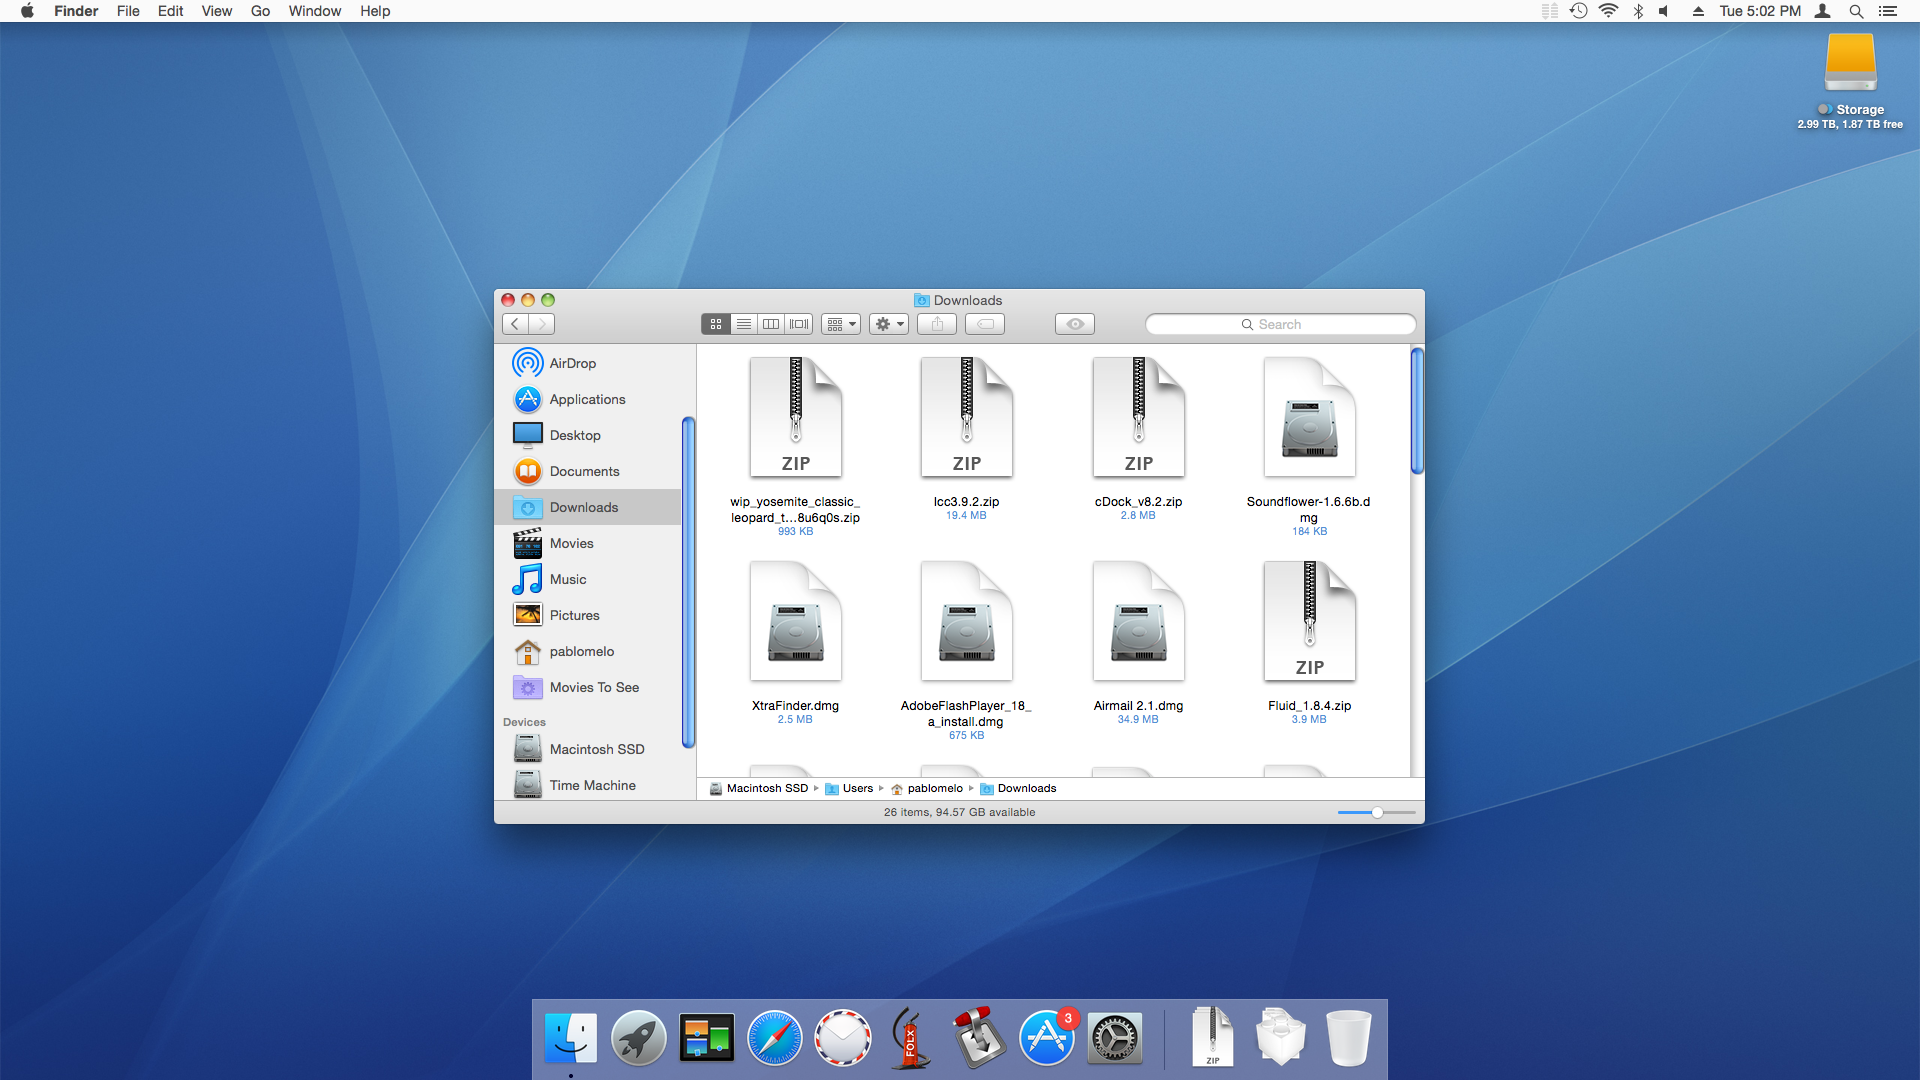This screenshot has height=1080, width=1920.
Task: Open Launchpad in the Dock
Action: pyautogui.click(x=639, y=1039)
